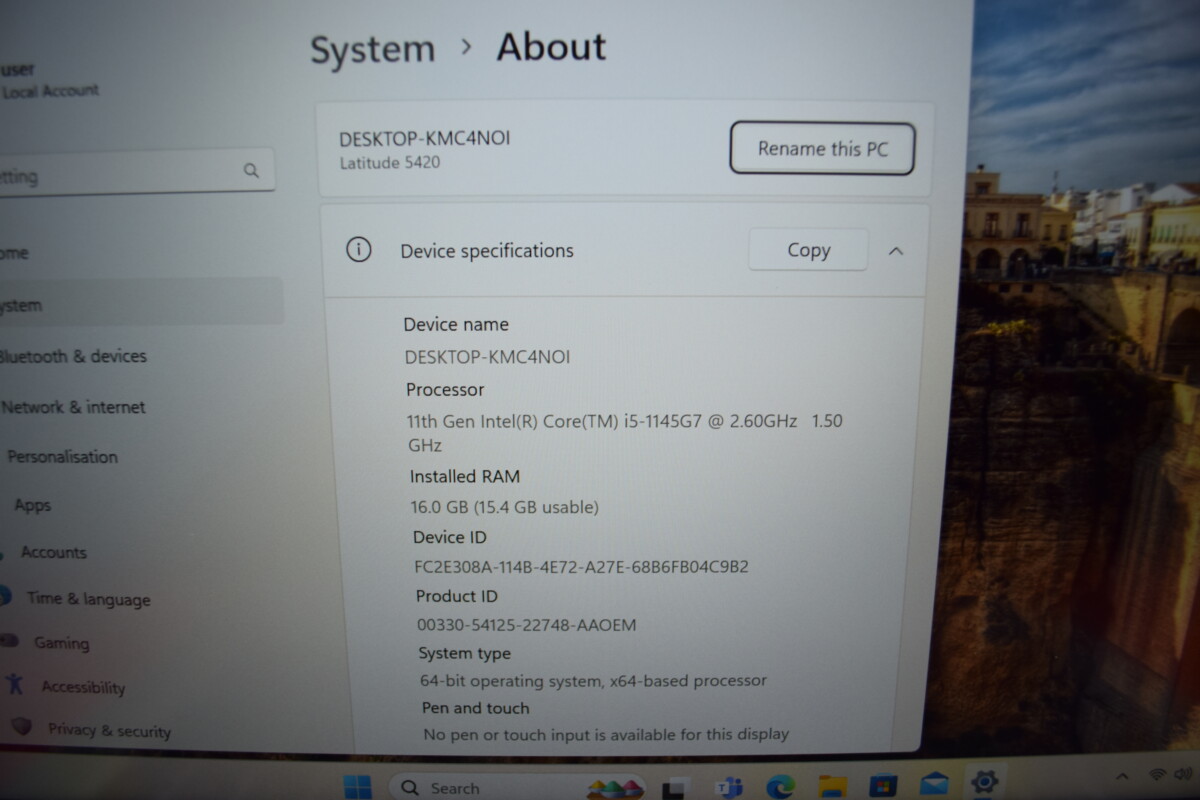Image resolution: width=1200 pixels, height=800 pixels.
Task: Collapse the Device specifications section
Action: pyautogui.click(x=896, y=251)
